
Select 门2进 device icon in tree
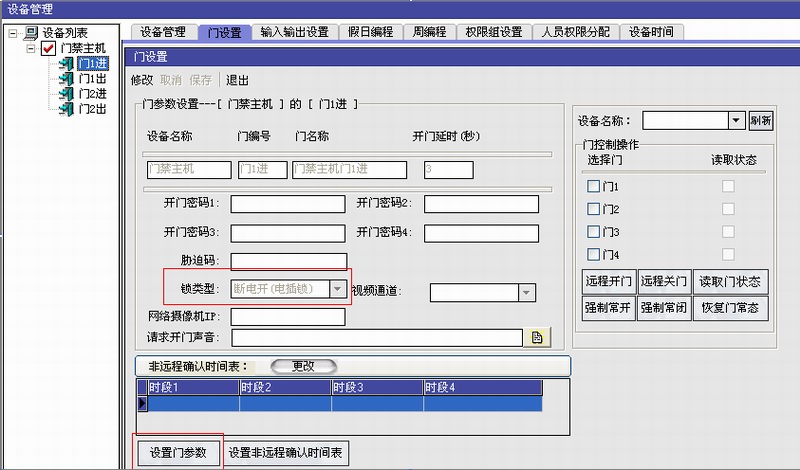point(66,94)
